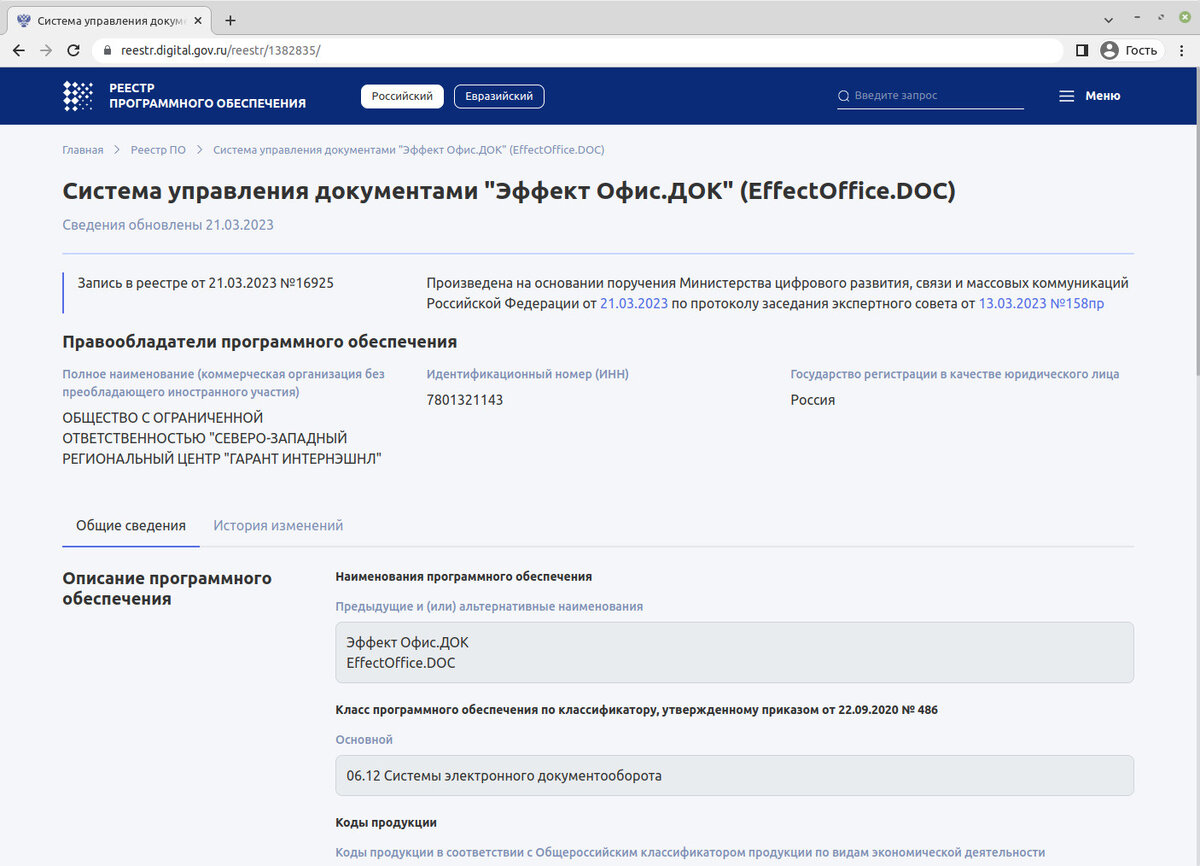The height and width of the screenshot is (866, 1200).
Task: Switch to История изменений tab
Action: click(278, 525)
